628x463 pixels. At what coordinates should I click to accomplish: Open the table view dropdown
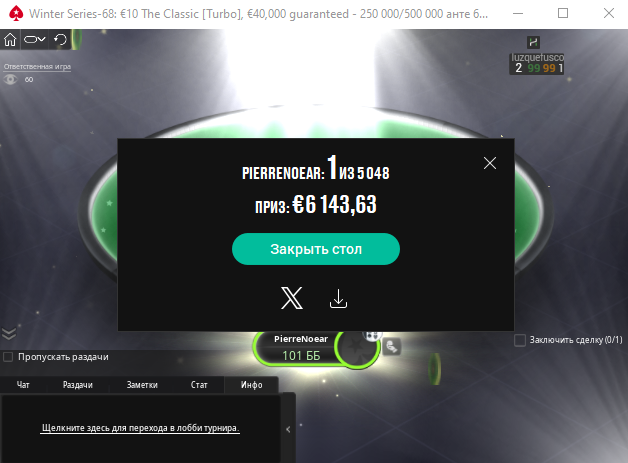coord(35,39)
